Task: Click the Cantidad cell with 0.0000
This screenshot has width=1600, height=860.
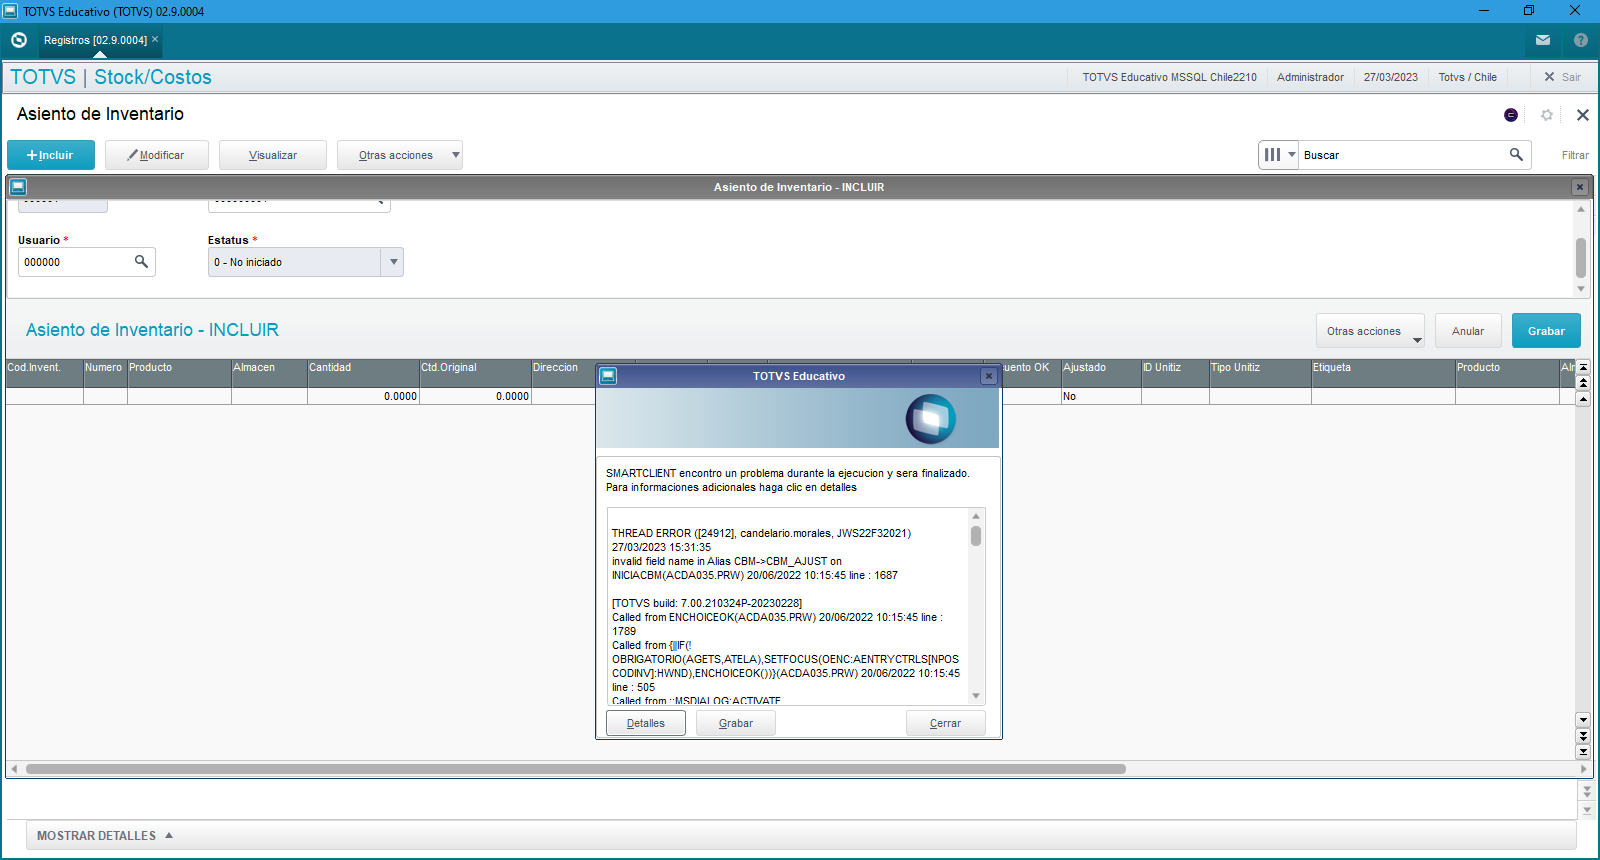Action: [363, 396]
